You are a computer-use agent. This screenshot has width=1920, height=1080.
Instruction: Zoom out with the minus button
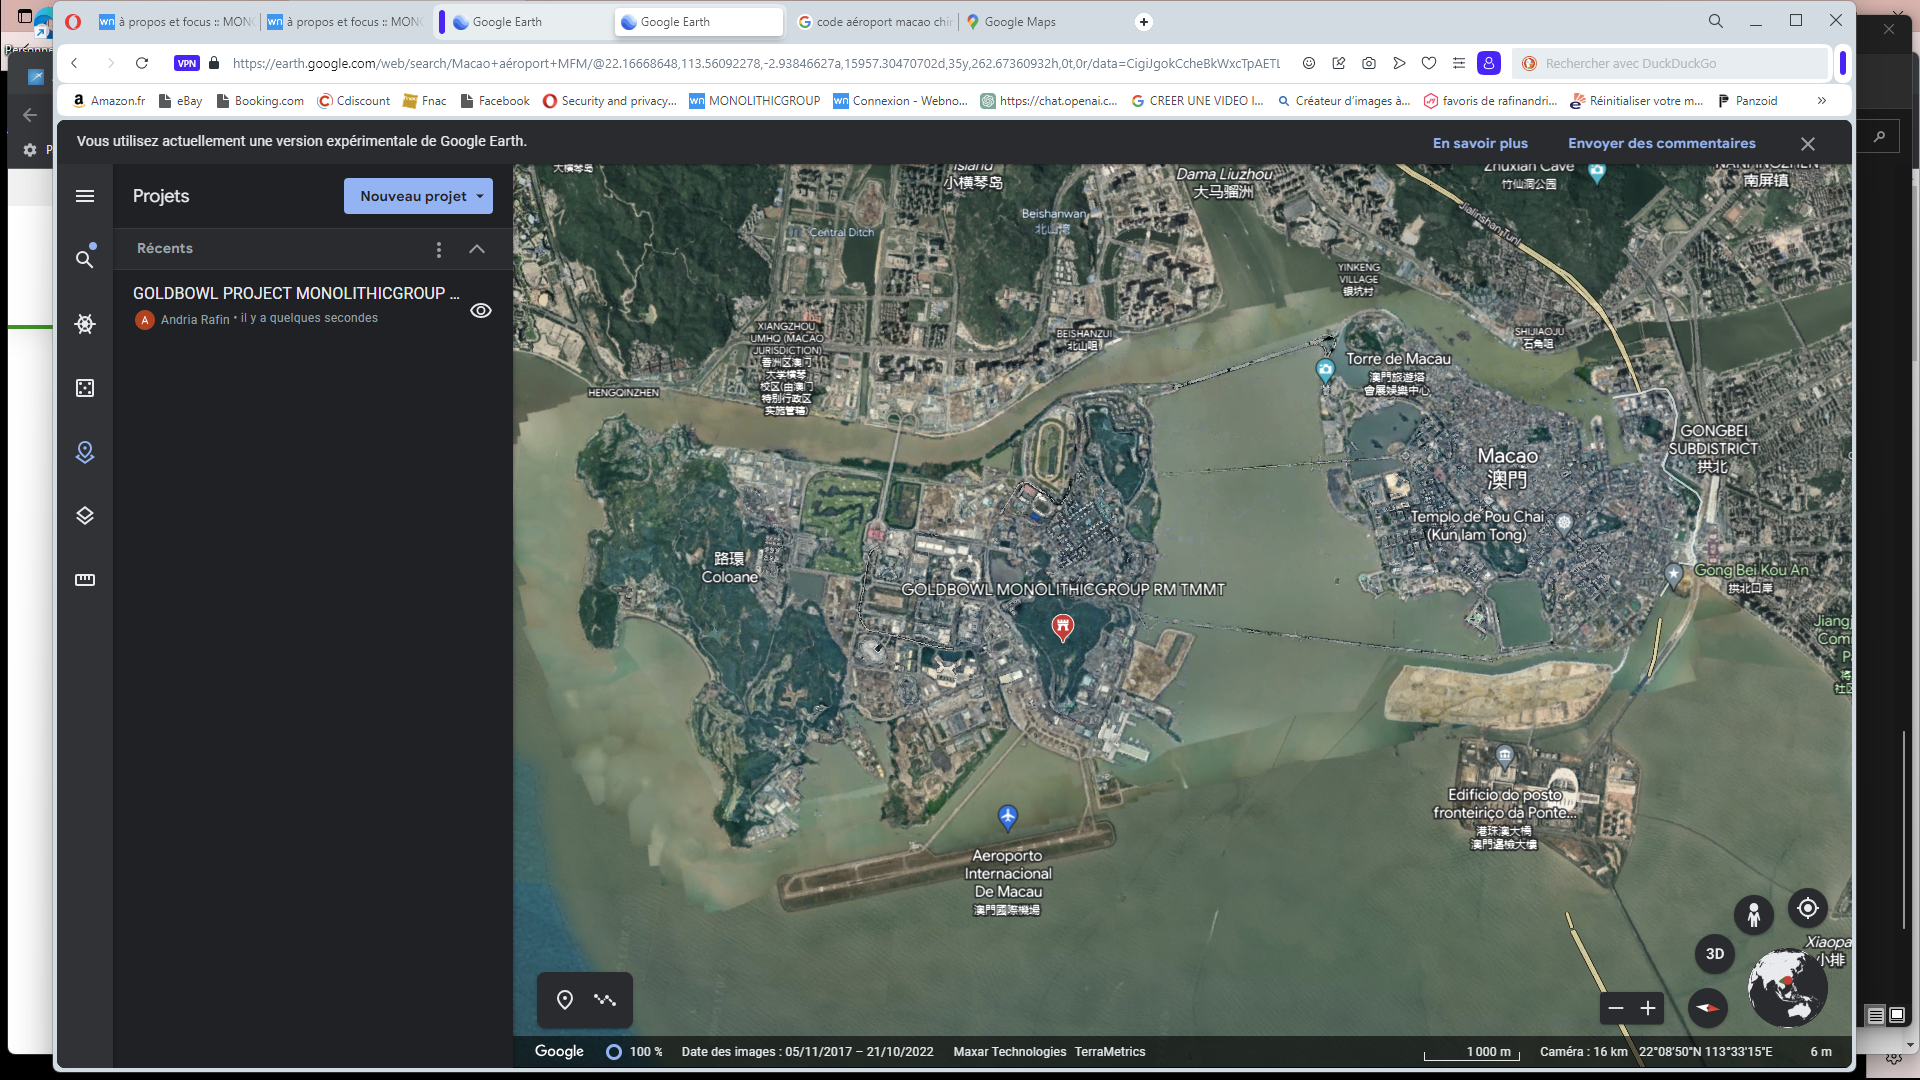pyautogui.click(x=1616, y=1008)
